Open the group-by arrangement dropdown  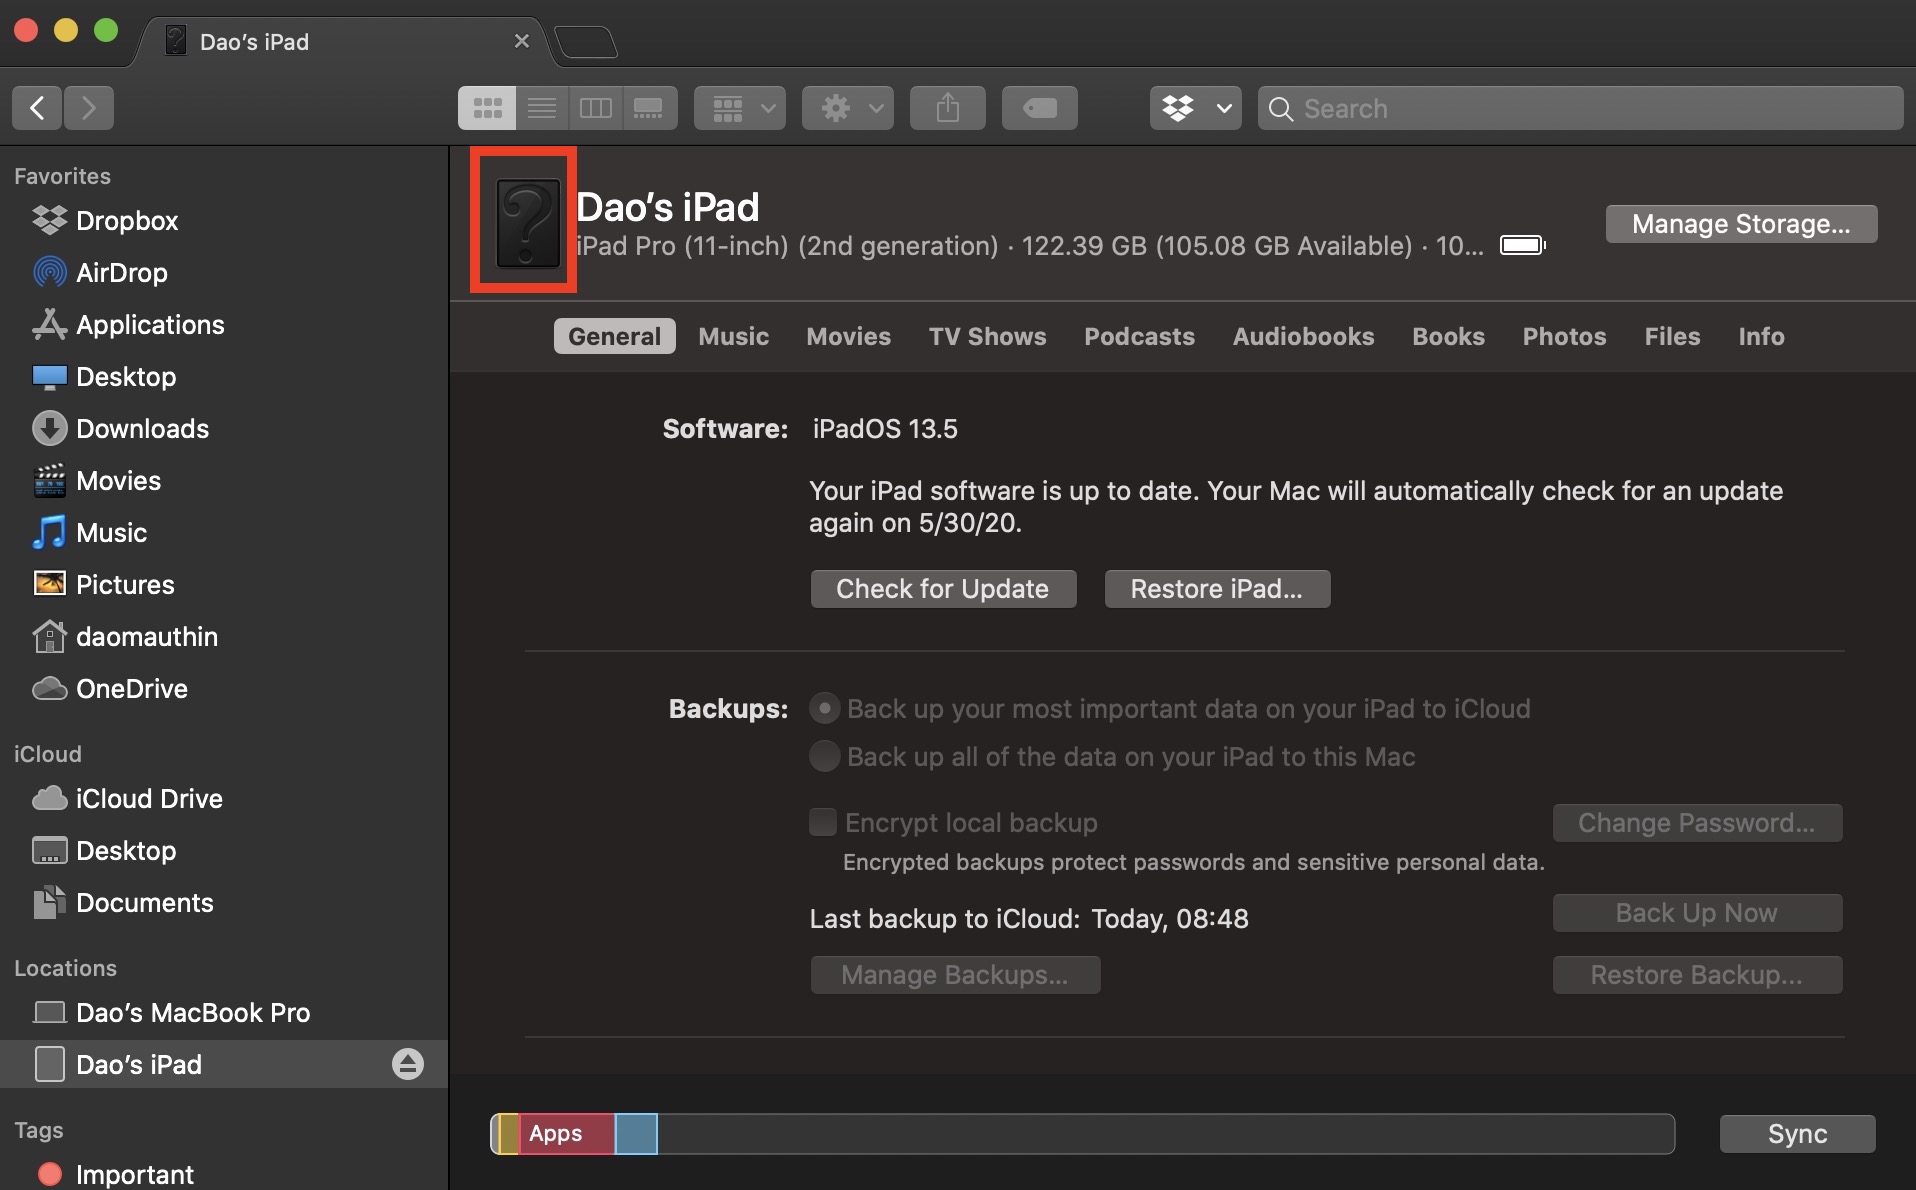[x=740, y=108]
